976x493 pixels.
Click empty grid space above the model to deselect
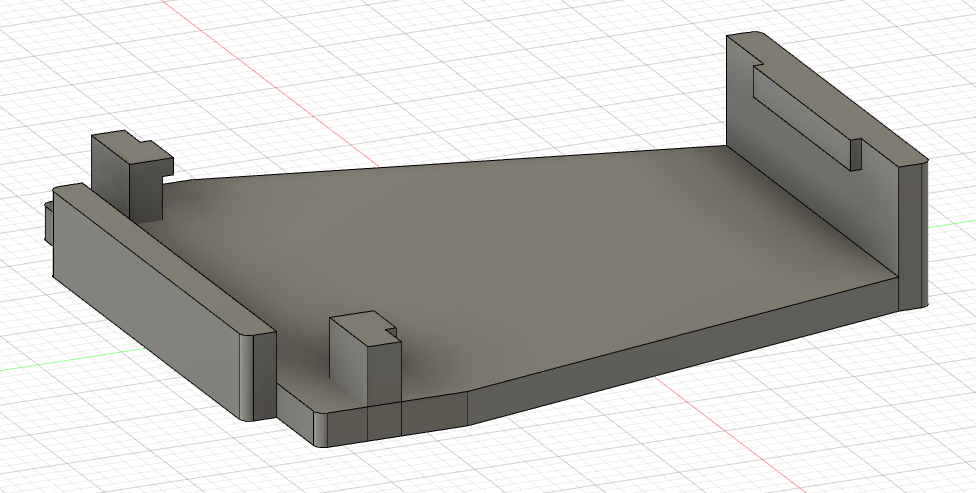click(x=500, y=60)
